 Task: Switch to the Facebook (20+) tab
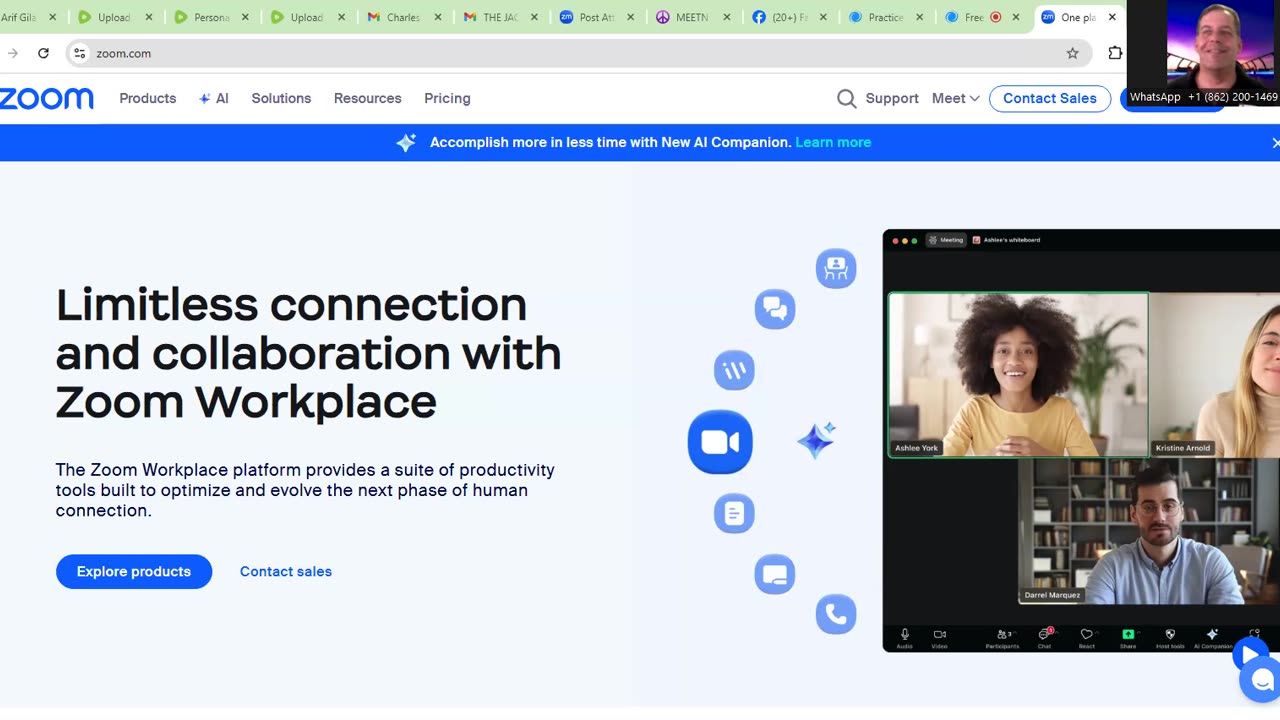point(790,17)
